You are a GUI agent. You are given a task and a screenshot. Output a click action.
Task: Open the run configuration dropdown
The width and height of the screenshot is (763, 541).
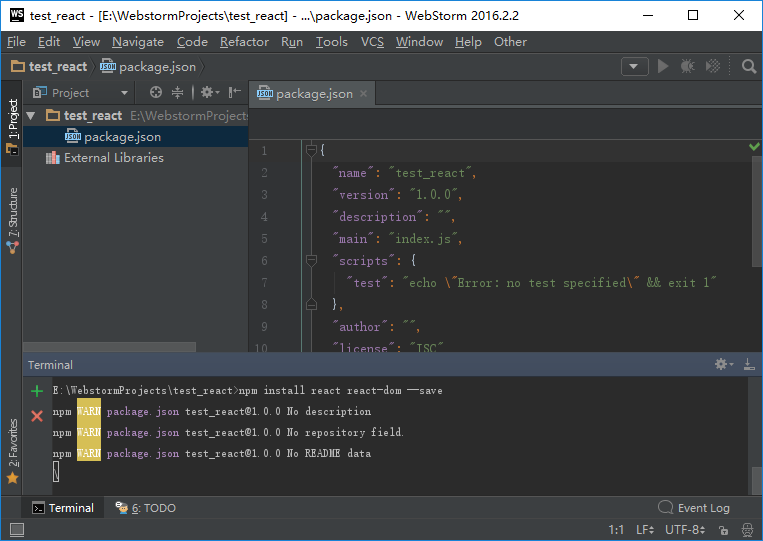coord(634,66)
